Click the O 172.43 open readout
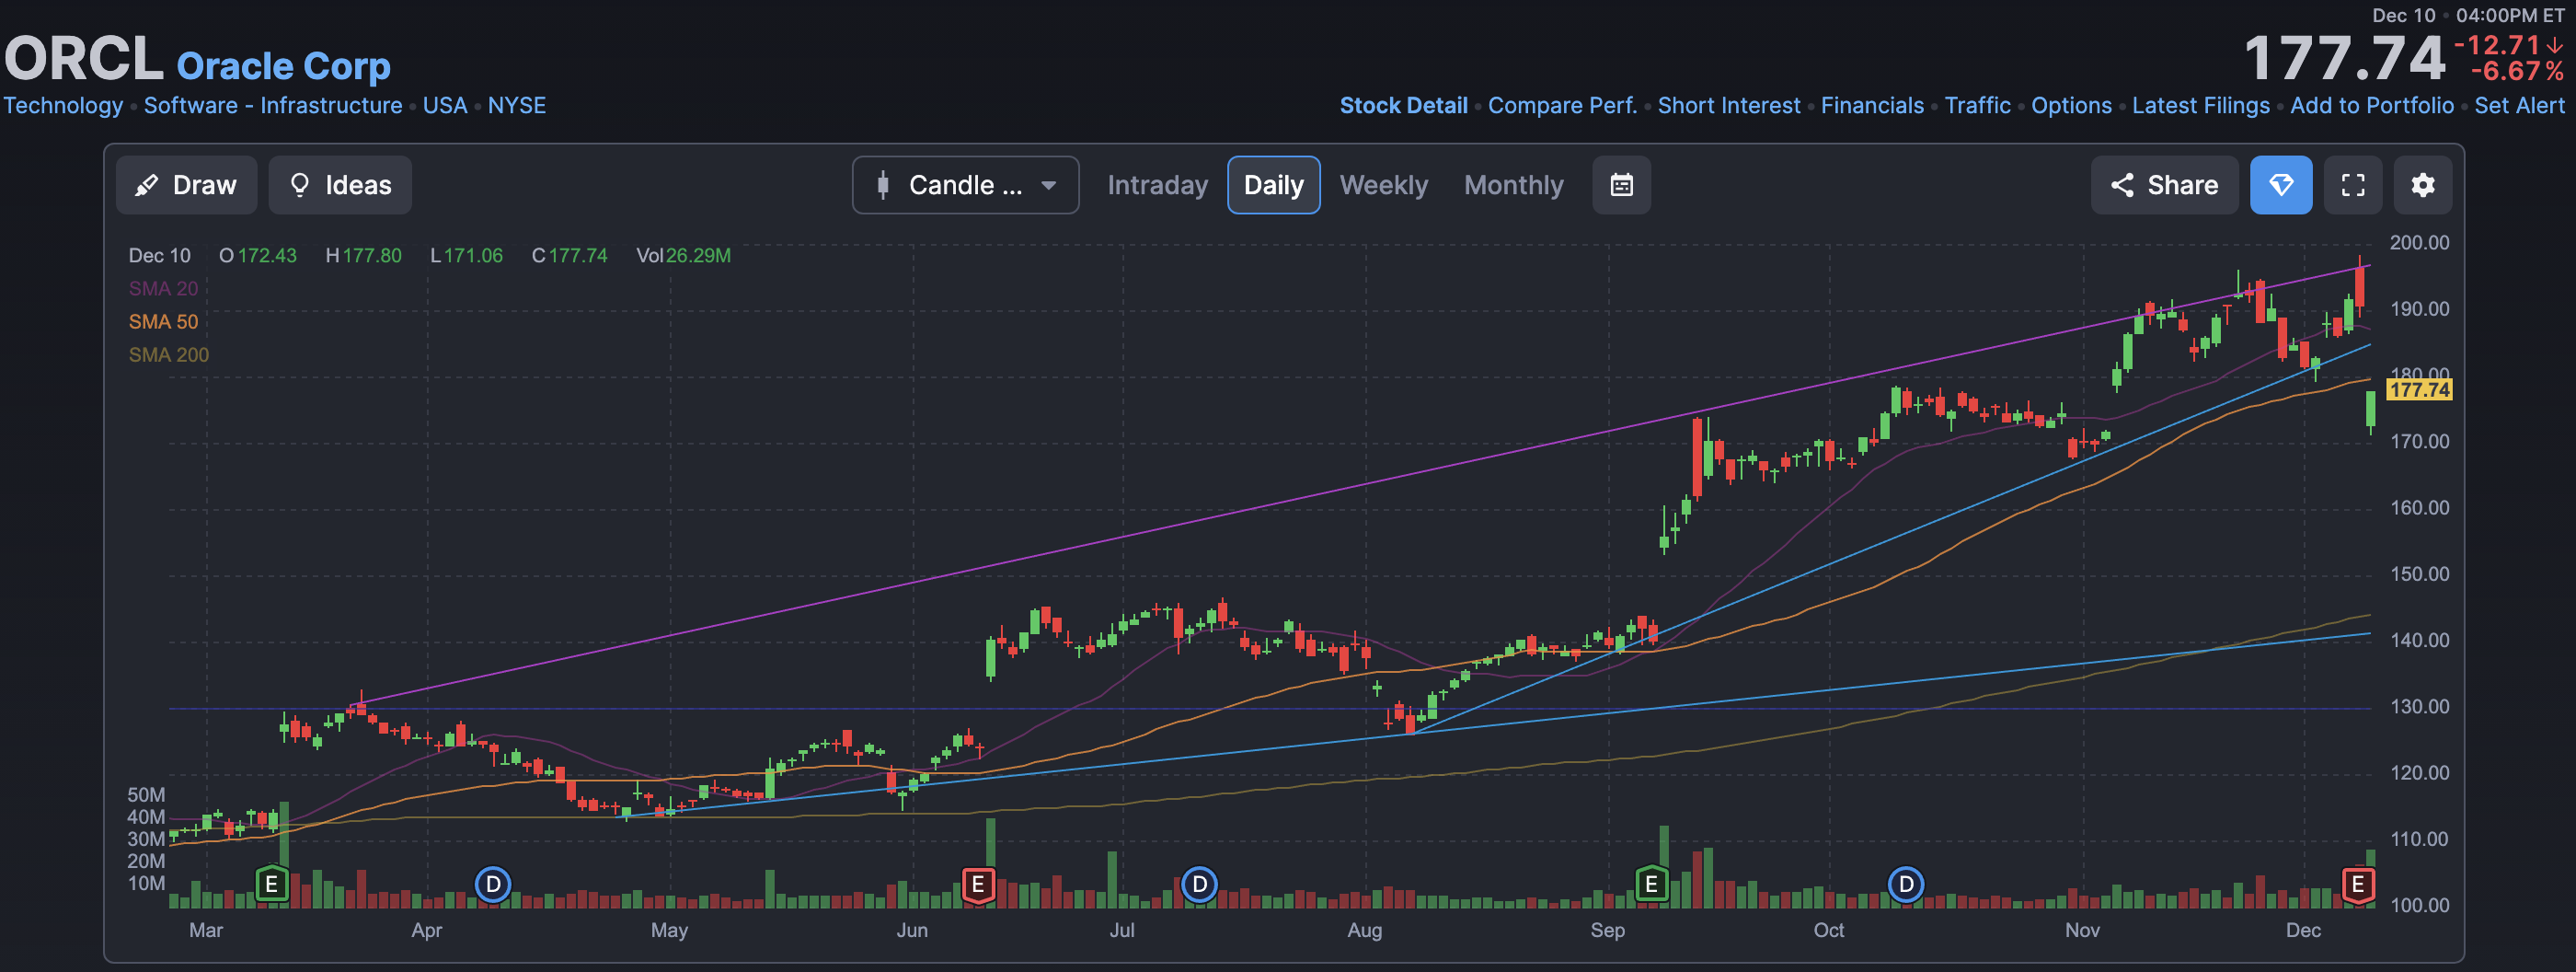This screenshot has width=2576, height=972. coord(258,255)
